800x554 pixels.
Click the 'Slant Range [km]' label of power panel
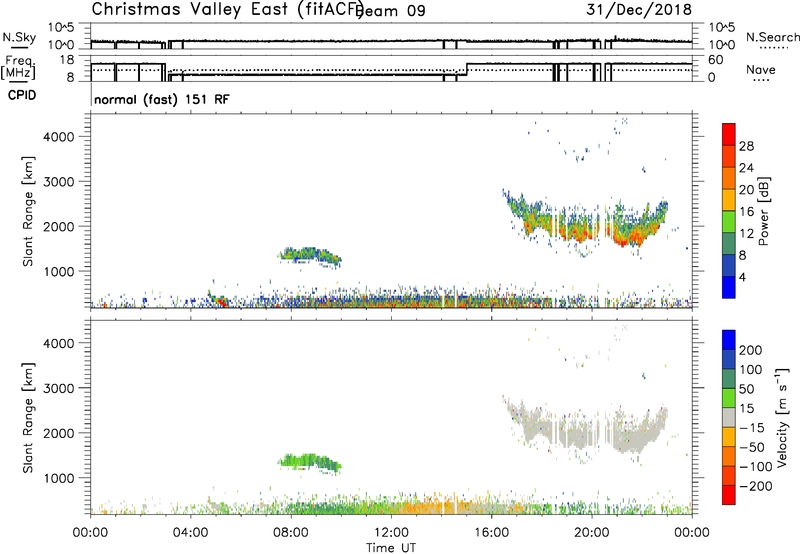coord(28,211)
